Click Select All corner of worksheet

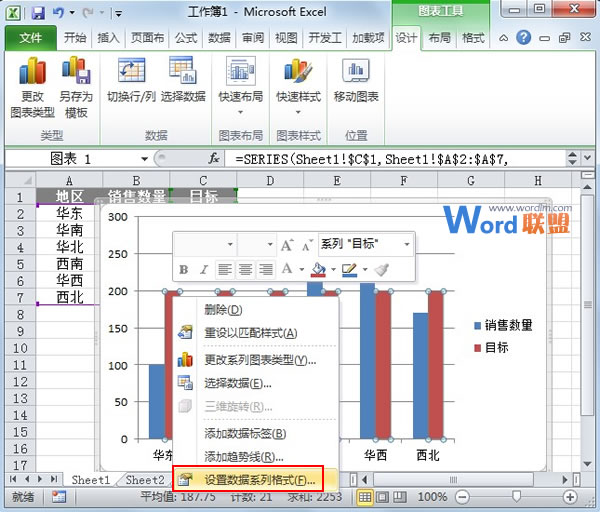[21, 180]
